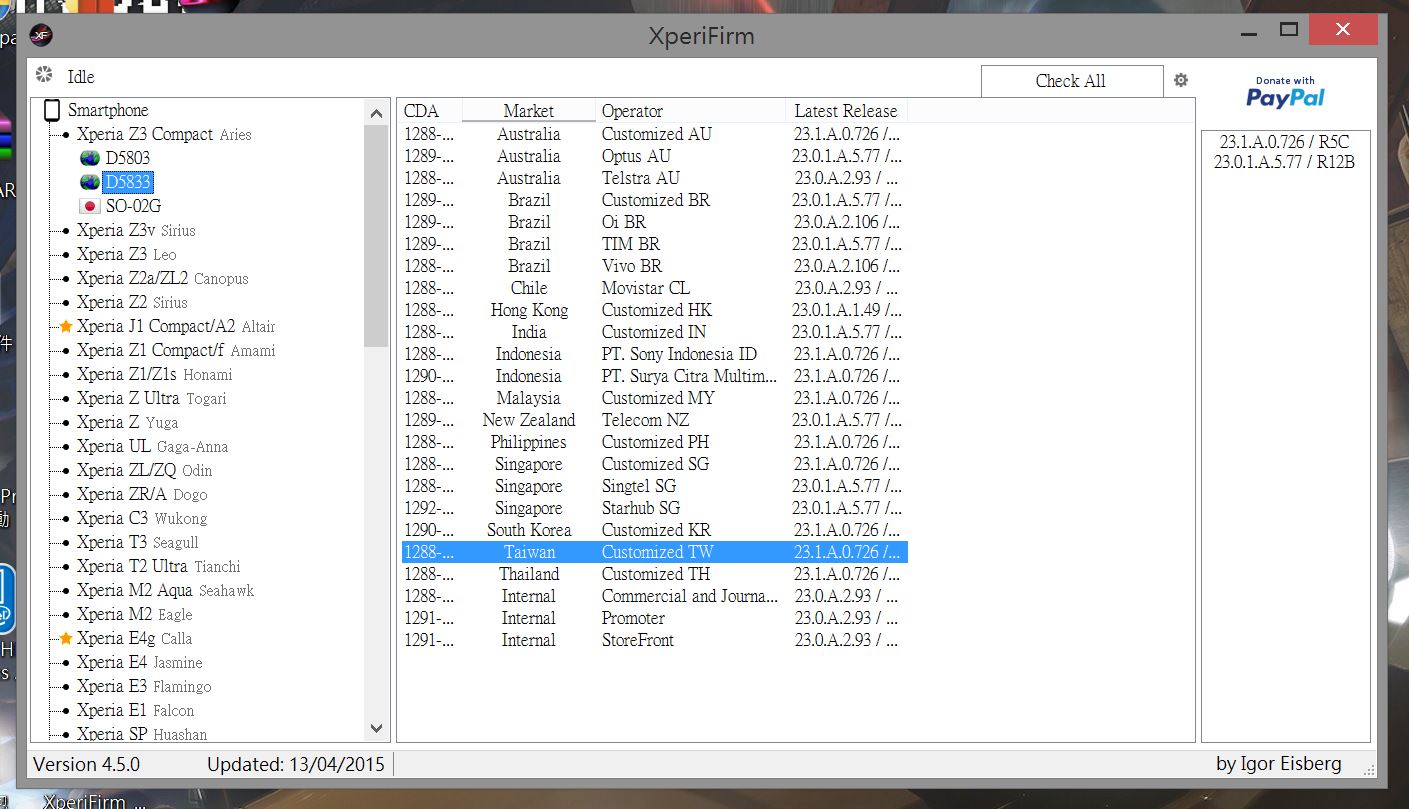
Task: Collapse the Xperia Z3 Compact Aries node
Action: pyautogui.click(x=66, y=135)
